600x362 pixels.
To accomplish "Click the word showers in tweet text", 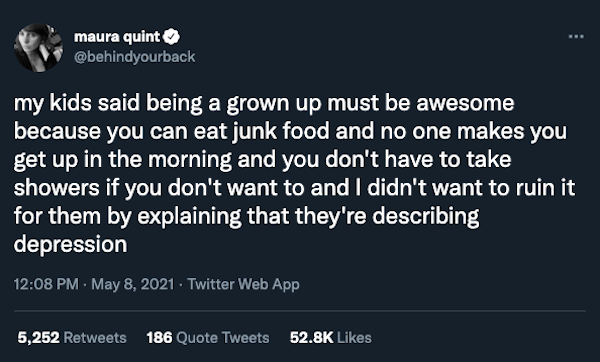I will 57,188.
